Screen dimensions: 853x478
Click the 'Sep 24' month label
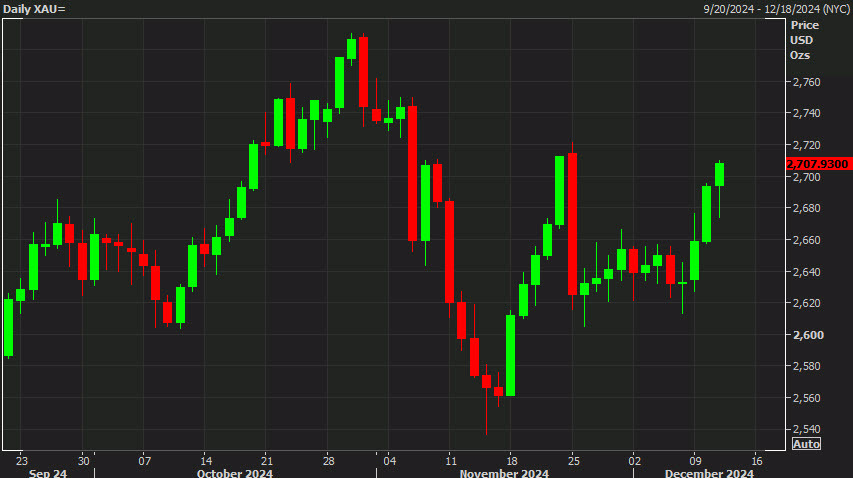(x=47, y=473)
